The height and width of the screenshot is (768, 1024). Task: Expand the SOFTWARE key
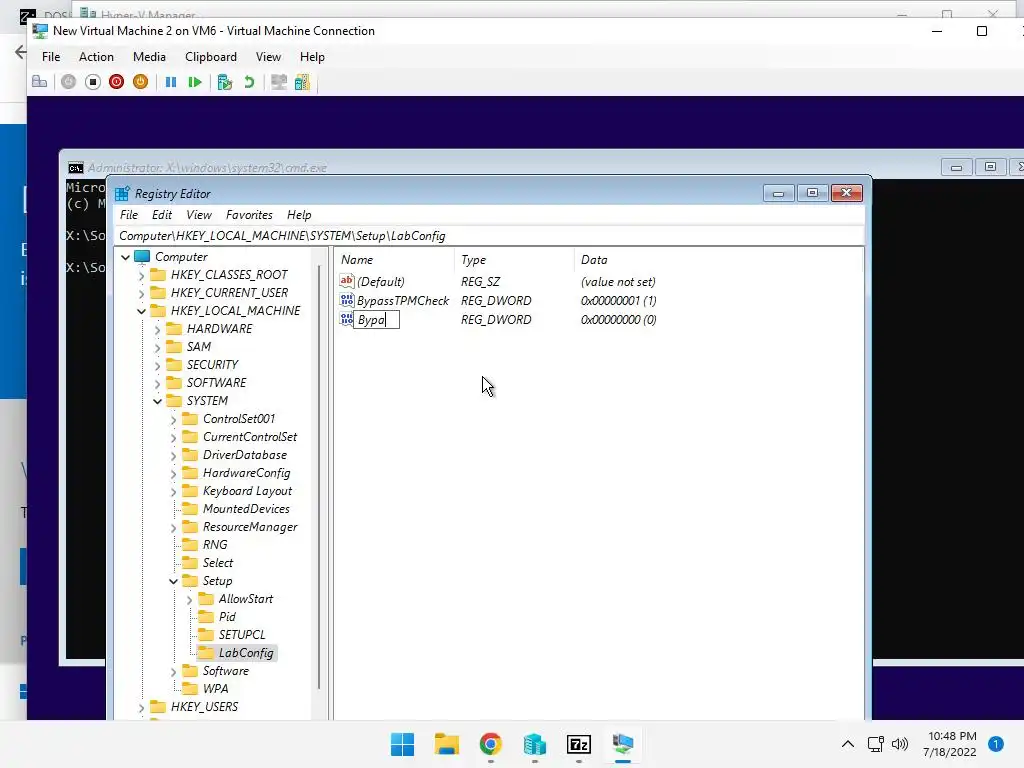(157, 383)
